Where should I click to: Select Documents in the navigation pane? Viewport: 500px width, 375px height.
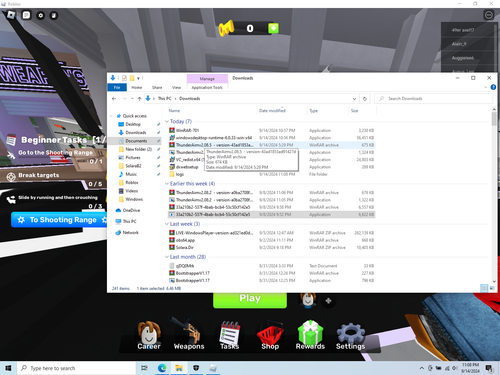point(136,141)
